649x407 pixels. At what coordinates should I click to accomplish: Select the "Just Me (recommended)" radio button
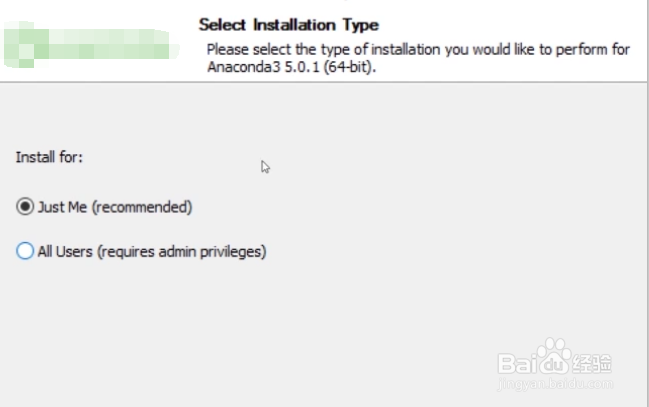(x=25, y=207)
